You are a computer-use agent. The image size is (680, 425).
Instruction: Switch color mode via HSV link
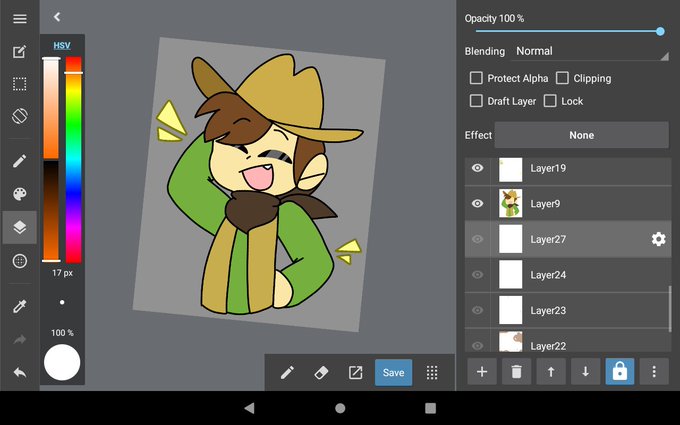tap(62, 46)
